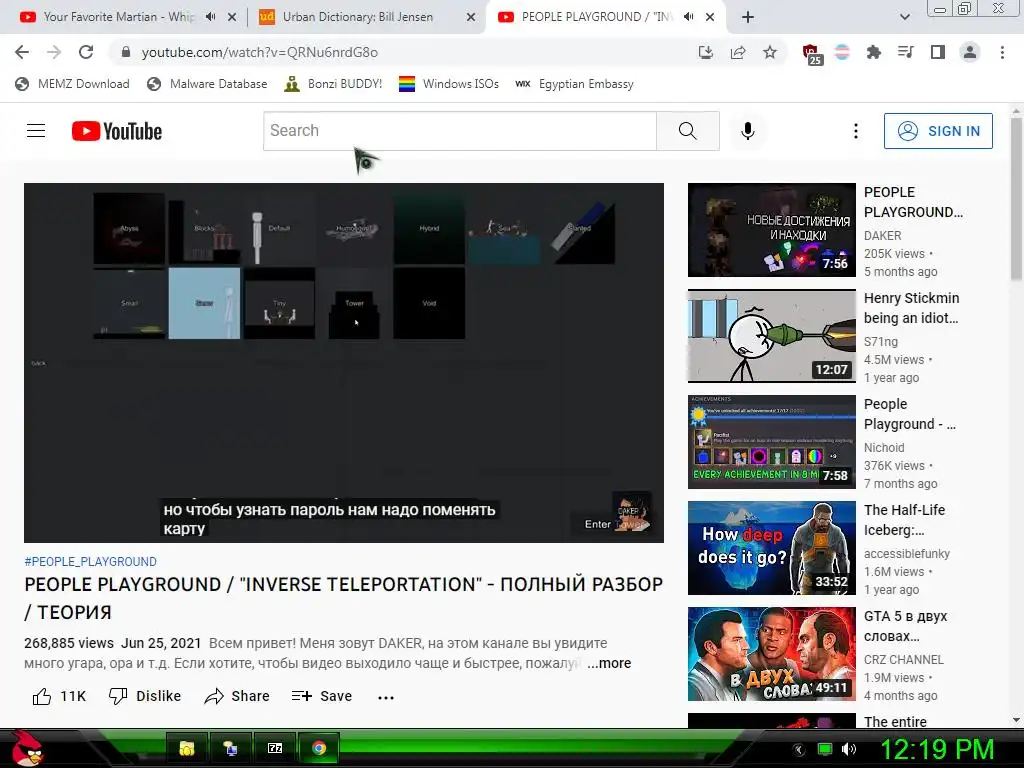Reload the current page
The width and height of the screenshot is (1024, 768).
click(86, 52)
